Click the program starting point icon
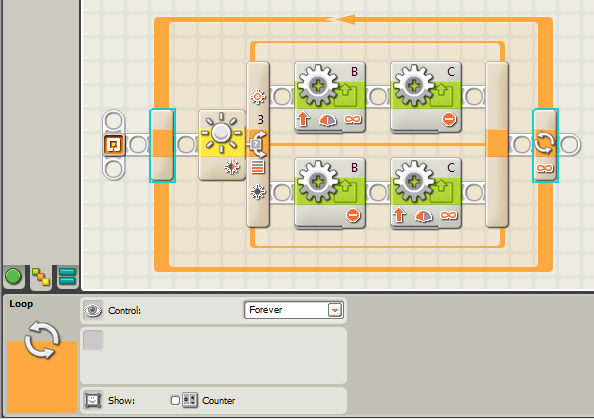 (x=114, y=145)
